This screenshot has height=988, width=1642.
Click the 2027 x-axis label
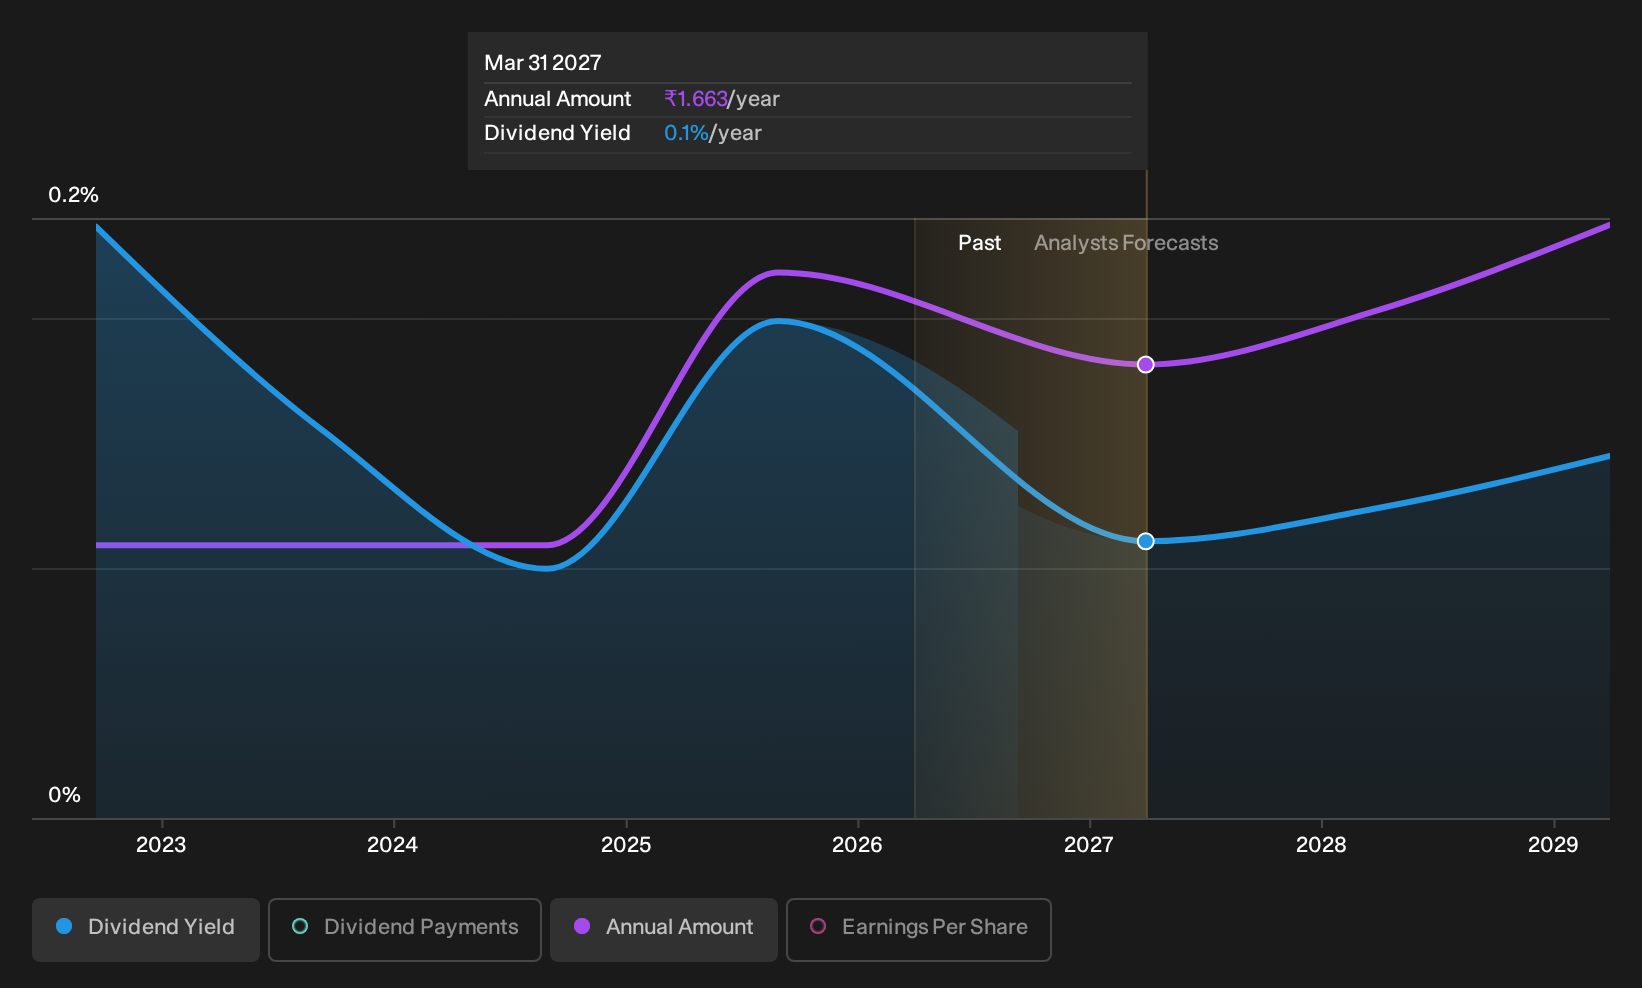(x=1089, y=845)
